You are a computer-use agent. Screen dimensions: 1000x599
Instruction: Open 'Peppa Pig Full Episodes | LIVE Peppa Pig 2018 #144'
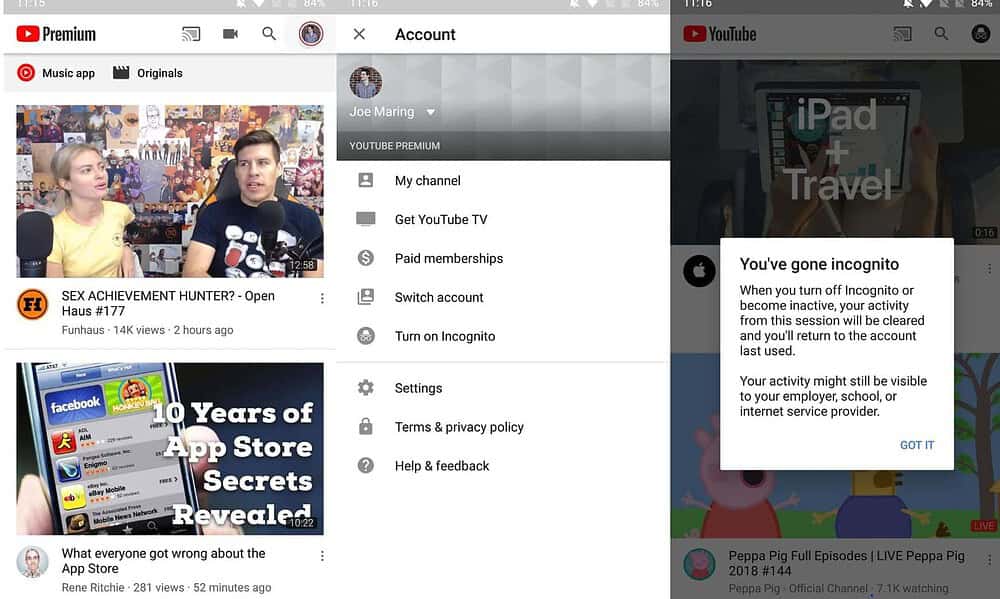coord(846,563)
